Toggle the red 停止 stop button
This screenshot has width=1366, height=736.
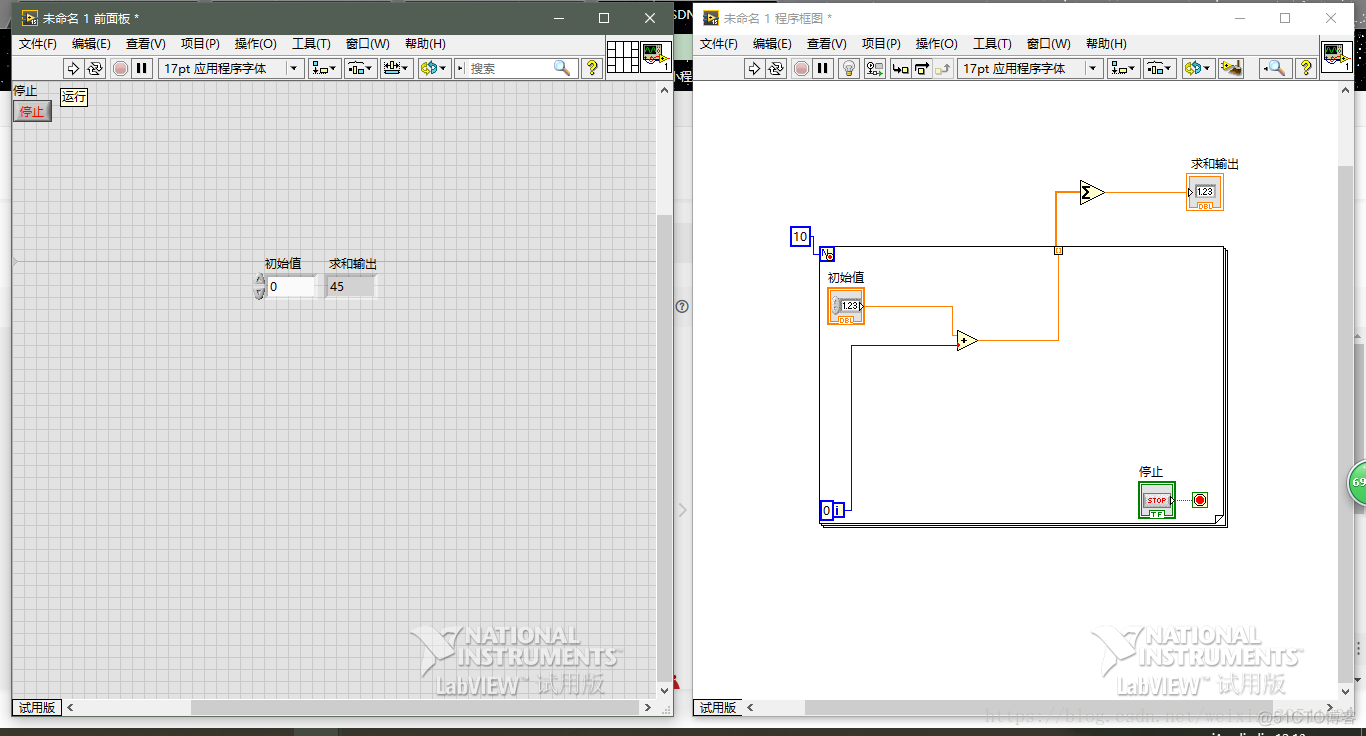click(x=32, y=111)
